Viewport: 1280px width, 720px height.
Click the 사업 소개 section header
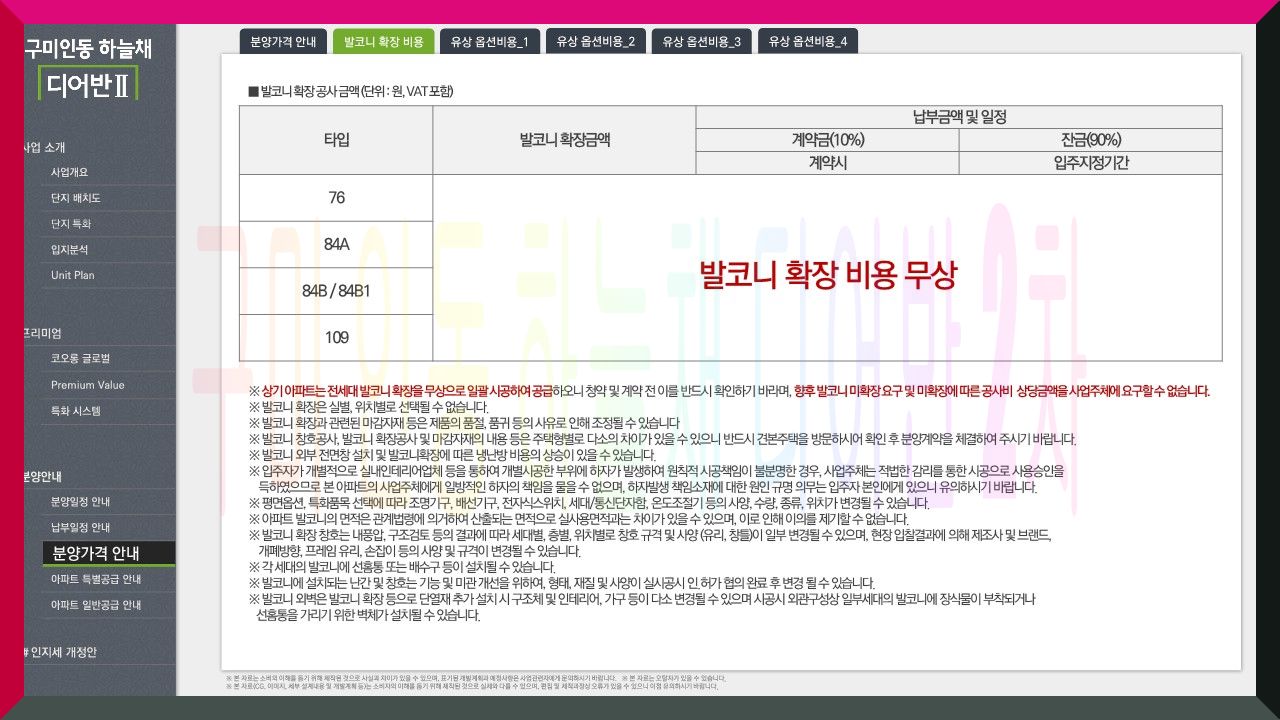click(45, 148)
